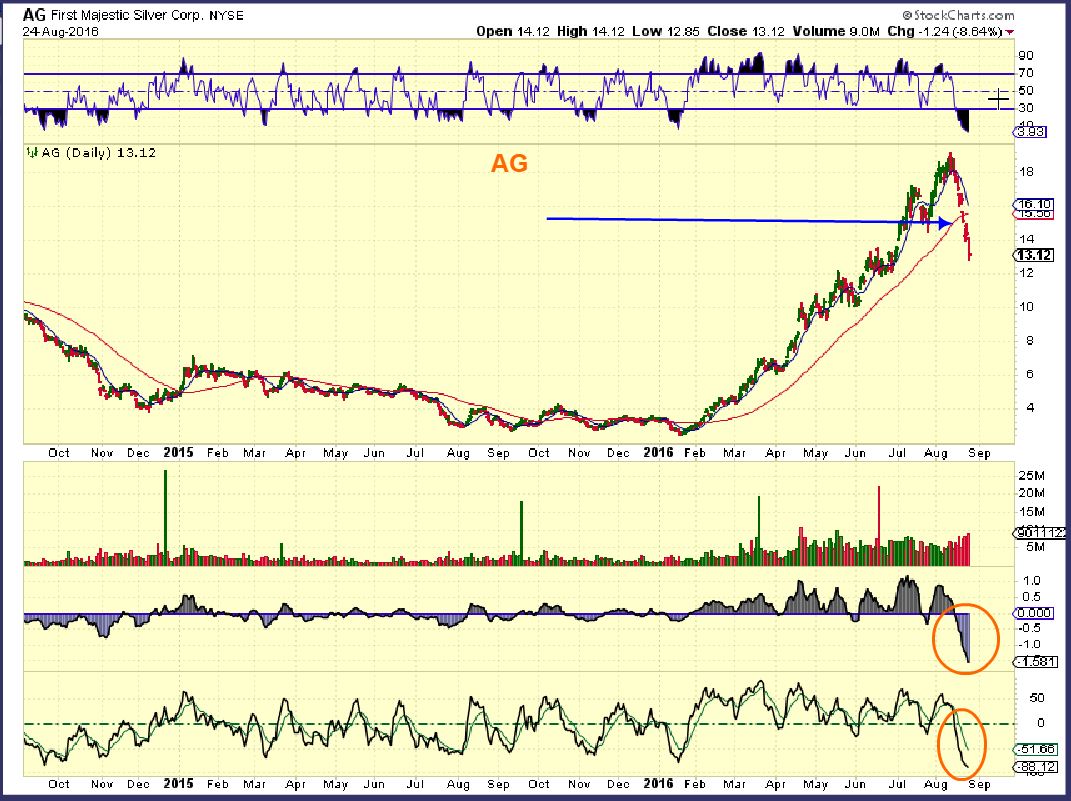Click the AG (Daily) 13.12 legend text
The width and height of the screenshot is (1071, 801).
[x=98, y=153]
